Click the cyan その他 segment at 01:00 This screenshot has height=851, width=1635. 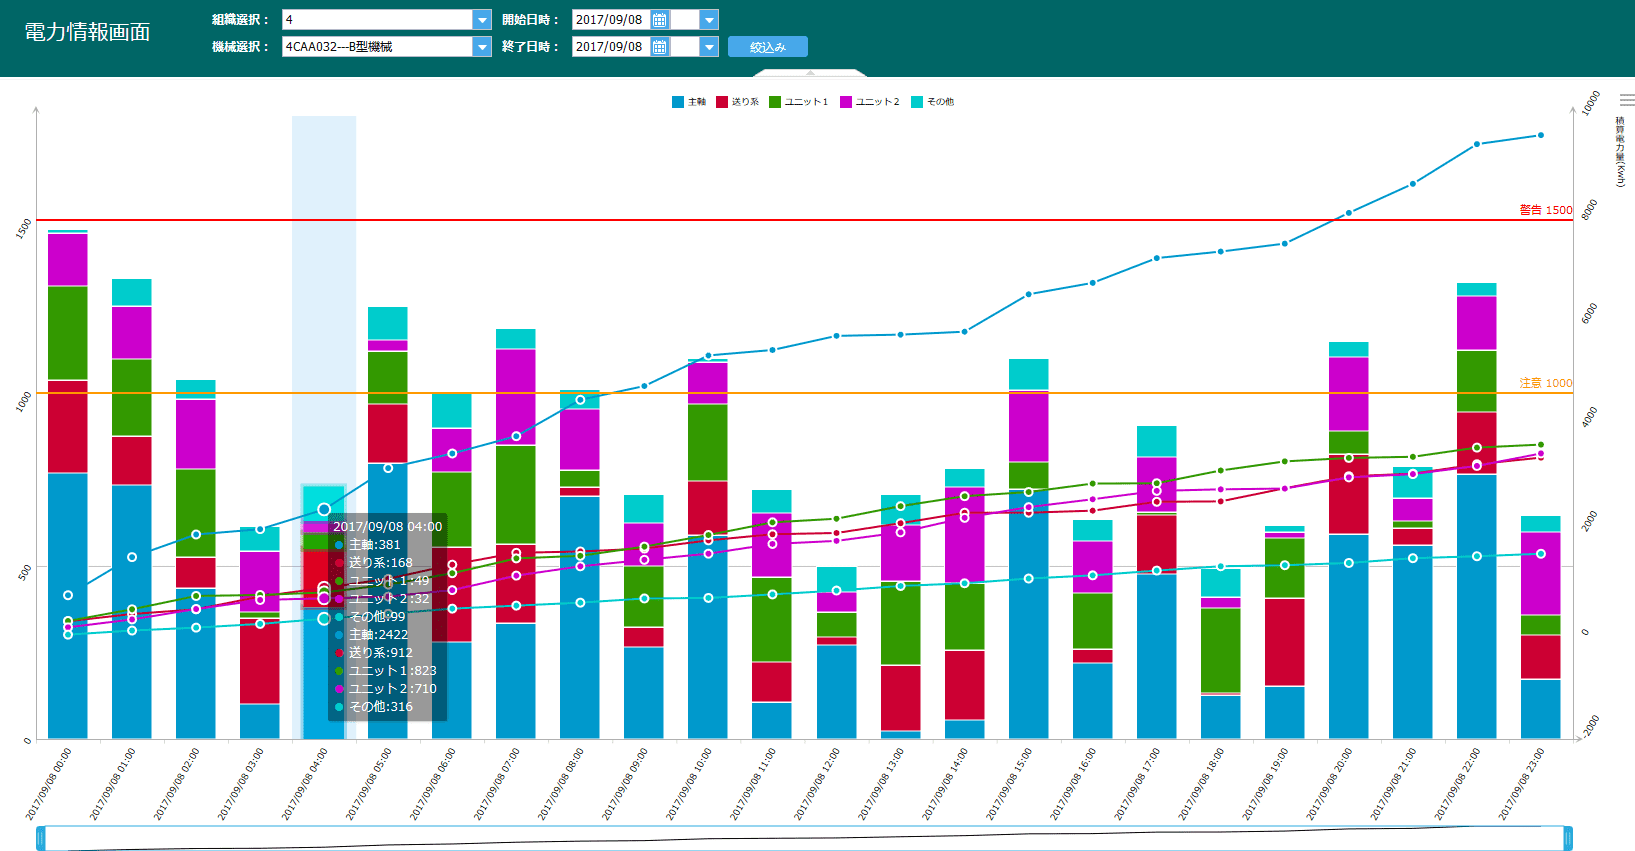tap(132, 293)
